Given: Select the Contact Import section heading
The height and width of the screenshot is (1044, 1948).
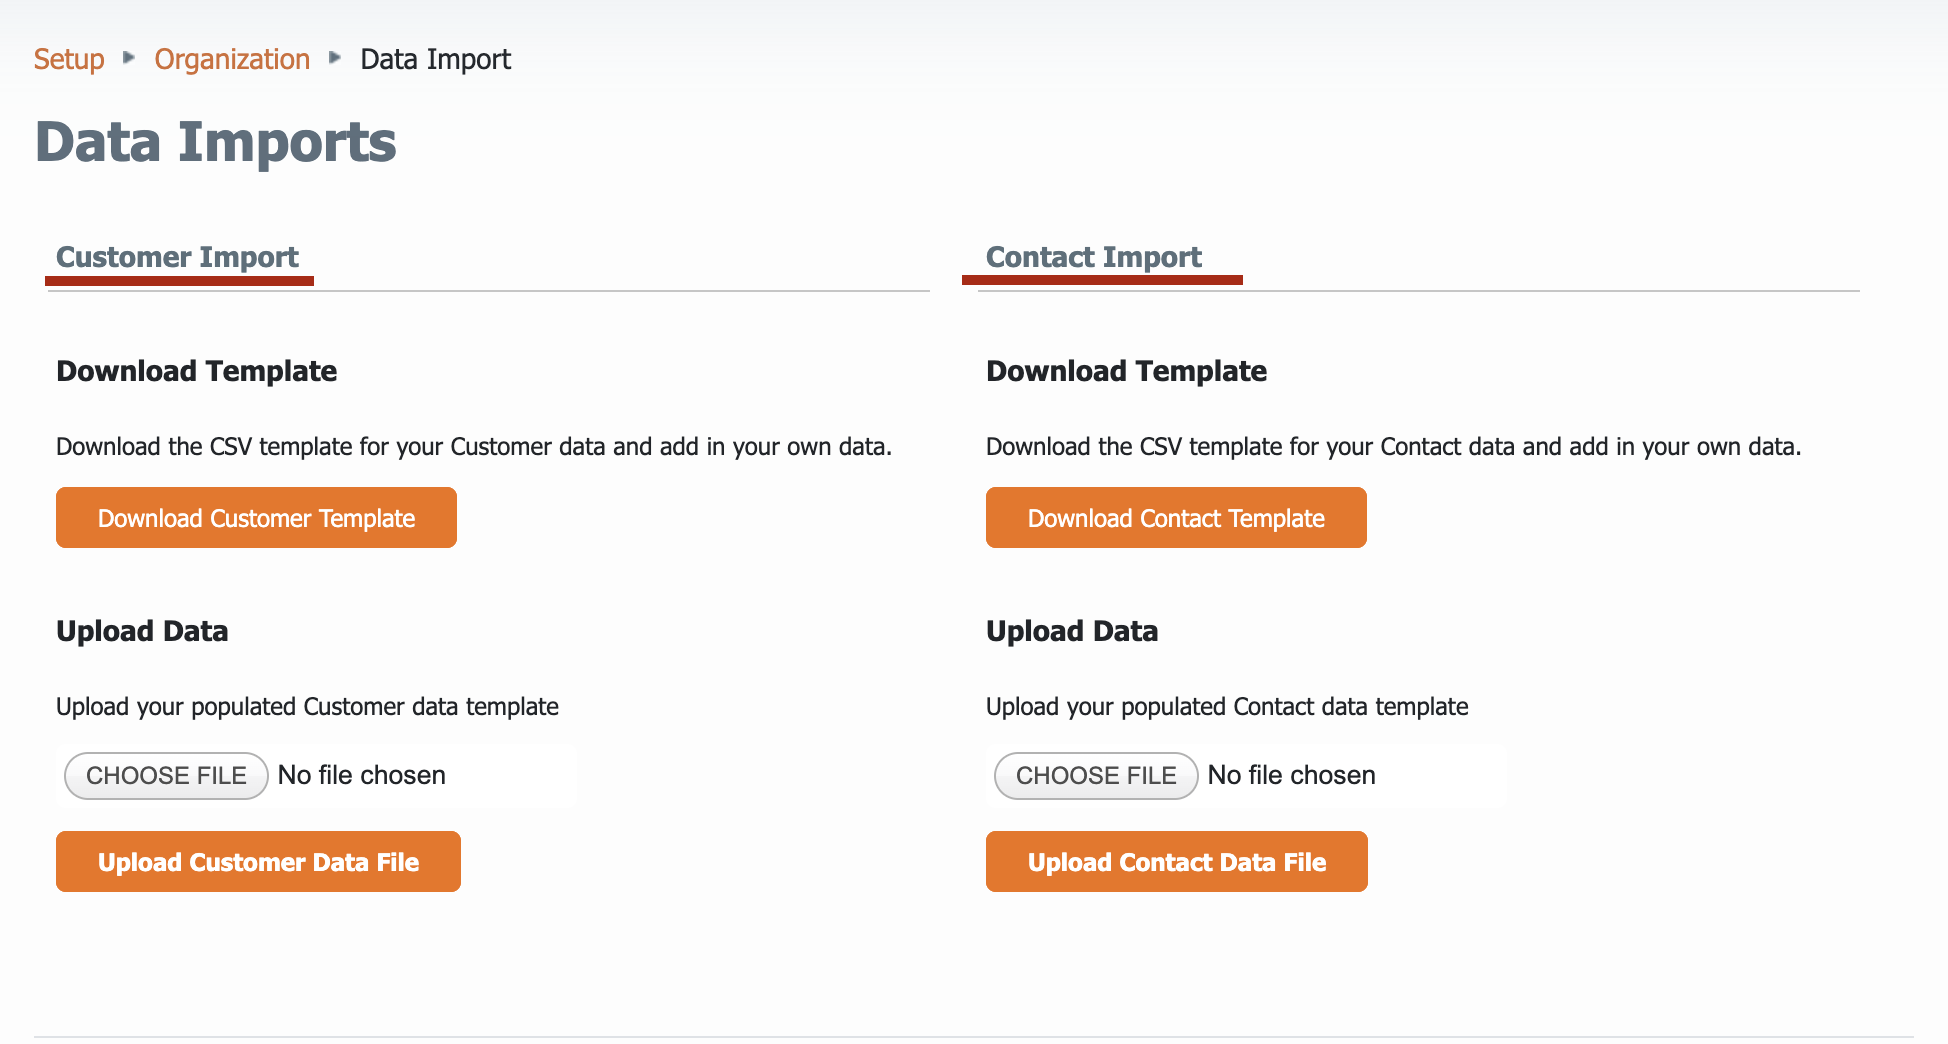Looking at the screenshot, I should [1094, 257].
